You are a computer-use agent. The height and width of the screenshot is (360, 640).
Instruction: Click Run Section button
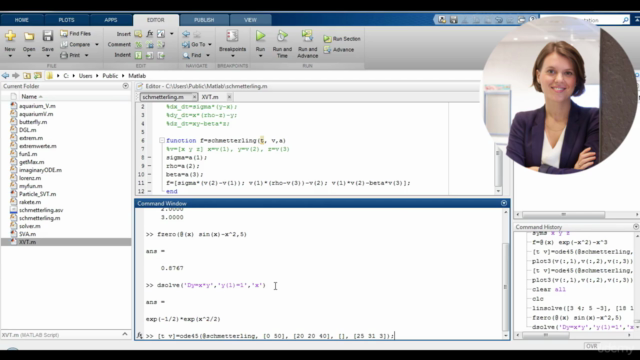click(x=342, y=39)
